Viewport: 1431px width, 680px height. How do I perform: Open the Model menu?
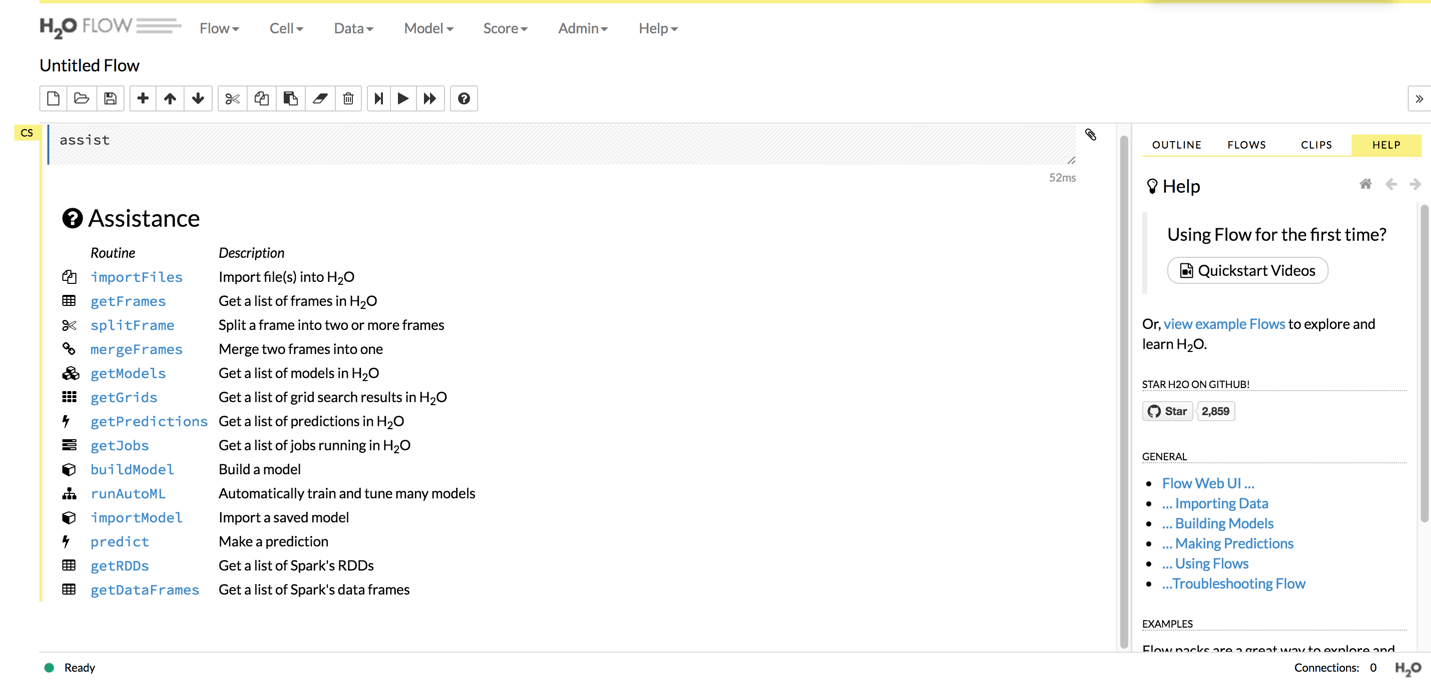428,28
